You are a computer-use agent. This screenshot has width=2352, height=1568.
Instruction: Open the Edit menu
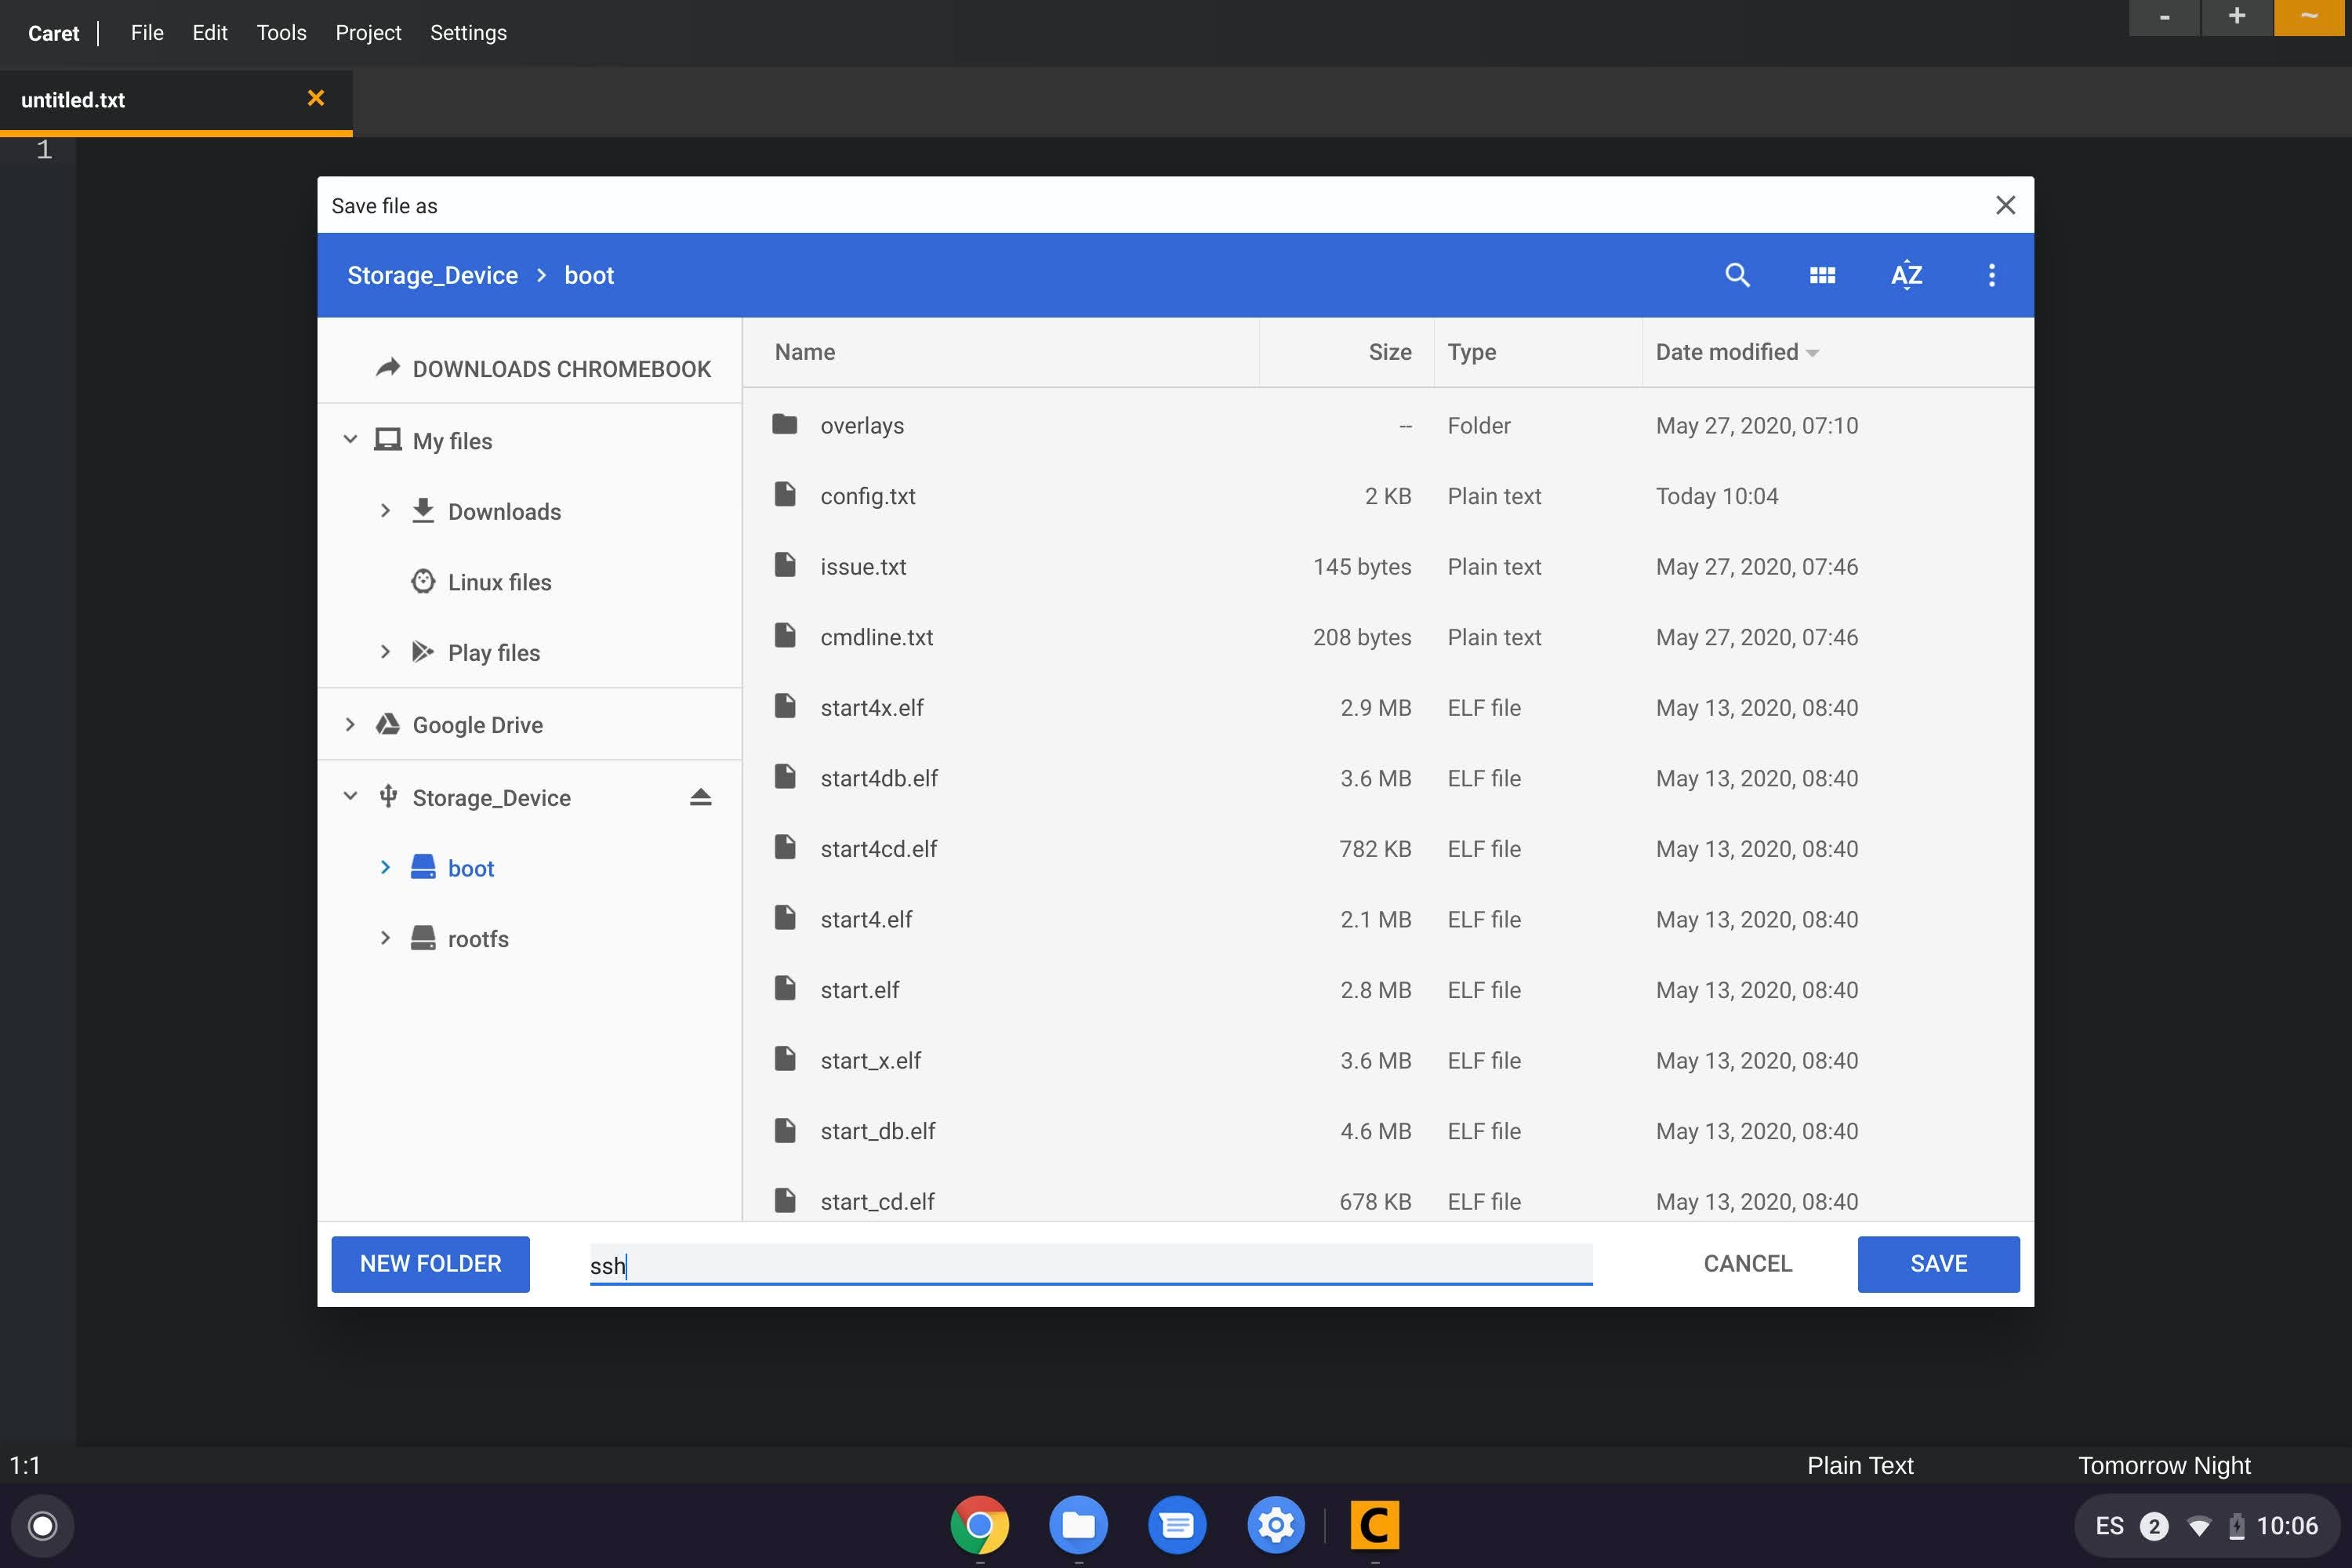(x=209, y=32)
